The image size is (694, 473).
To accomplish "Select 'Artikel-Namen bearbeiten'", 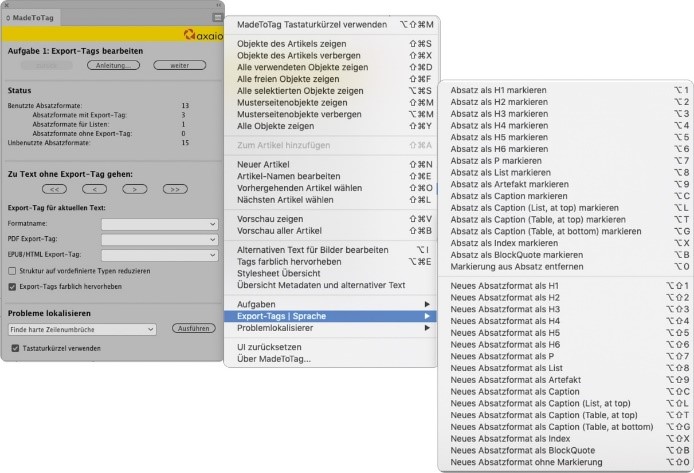I will pos(330,176).
